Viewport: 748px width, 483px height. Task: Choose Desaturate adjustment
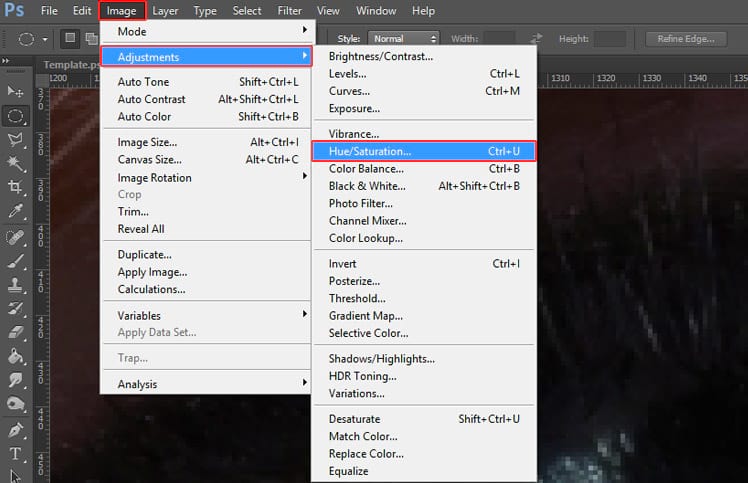pyautogui.click(x=424, y=419)
